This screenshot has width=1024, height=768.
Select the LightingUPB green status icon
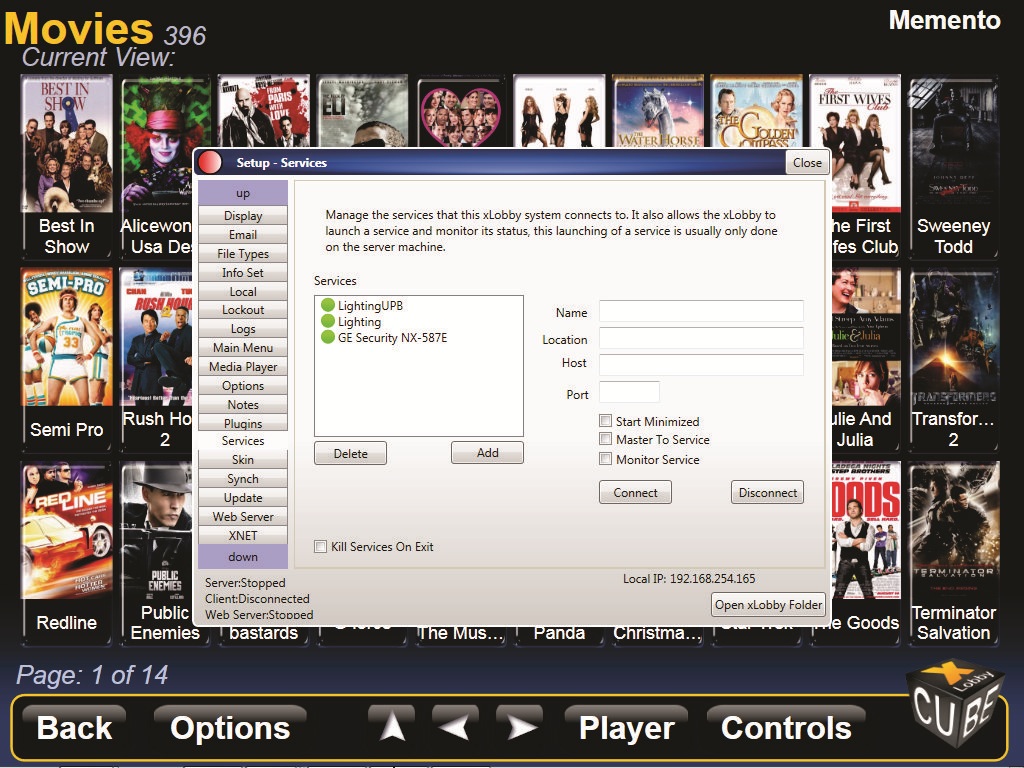[x=328, y=305]
